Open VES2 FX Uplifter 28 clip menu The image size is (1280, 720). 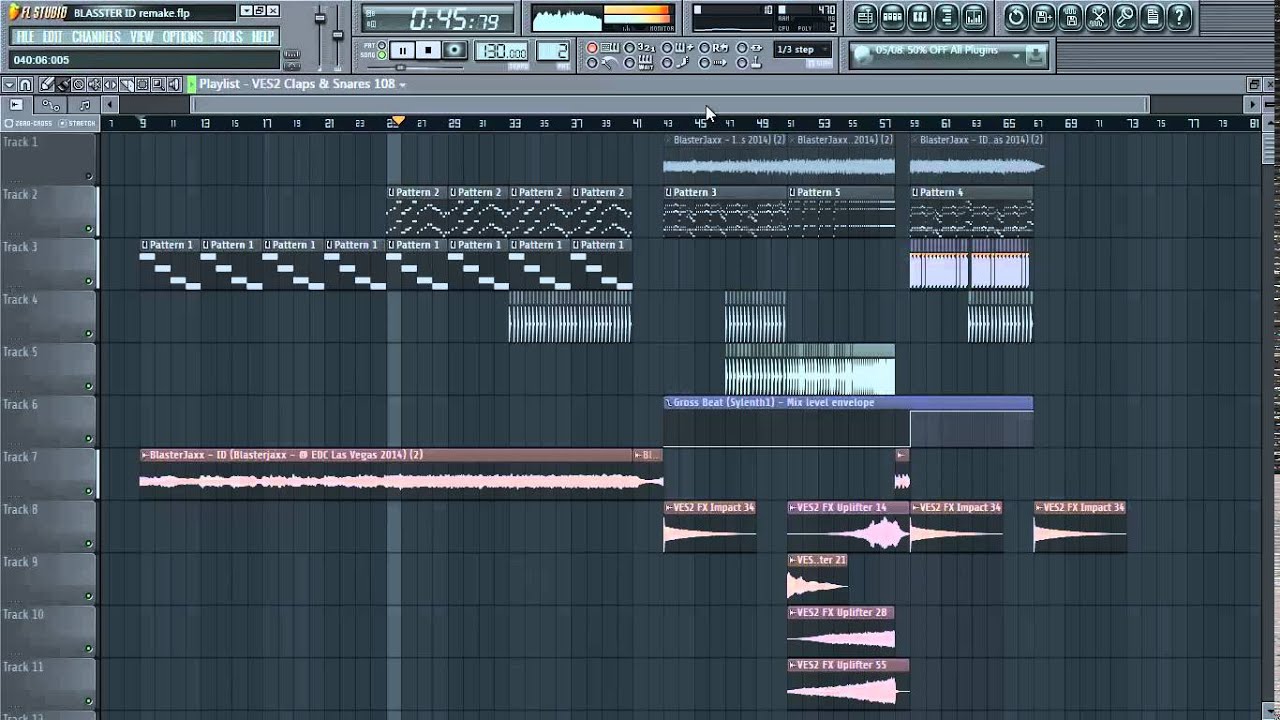tap(793, 612)
